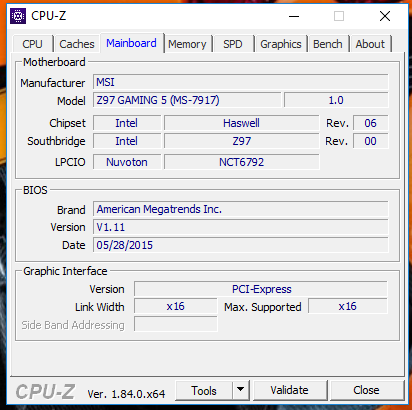Click the Southbridge Z97 value
Screen dimensions: 412x410
(241, 141)
